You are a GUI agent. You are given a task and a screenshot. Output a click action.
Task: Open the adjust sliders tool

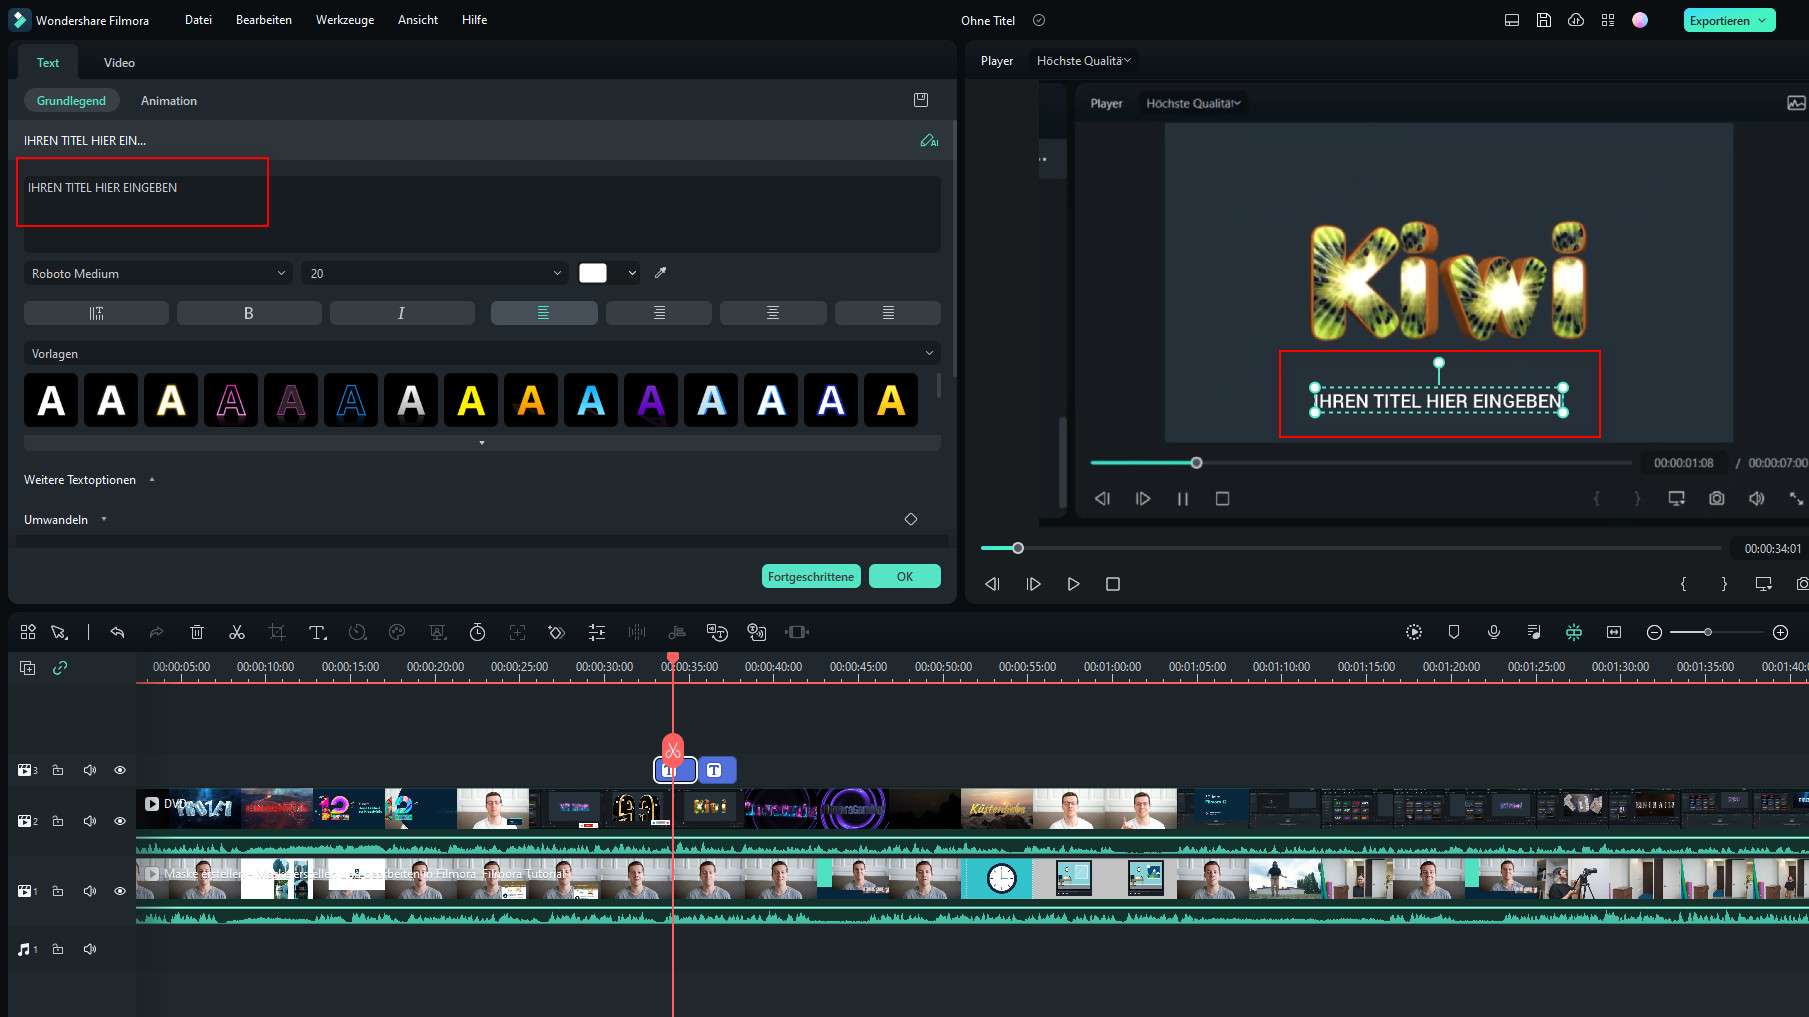597,632
